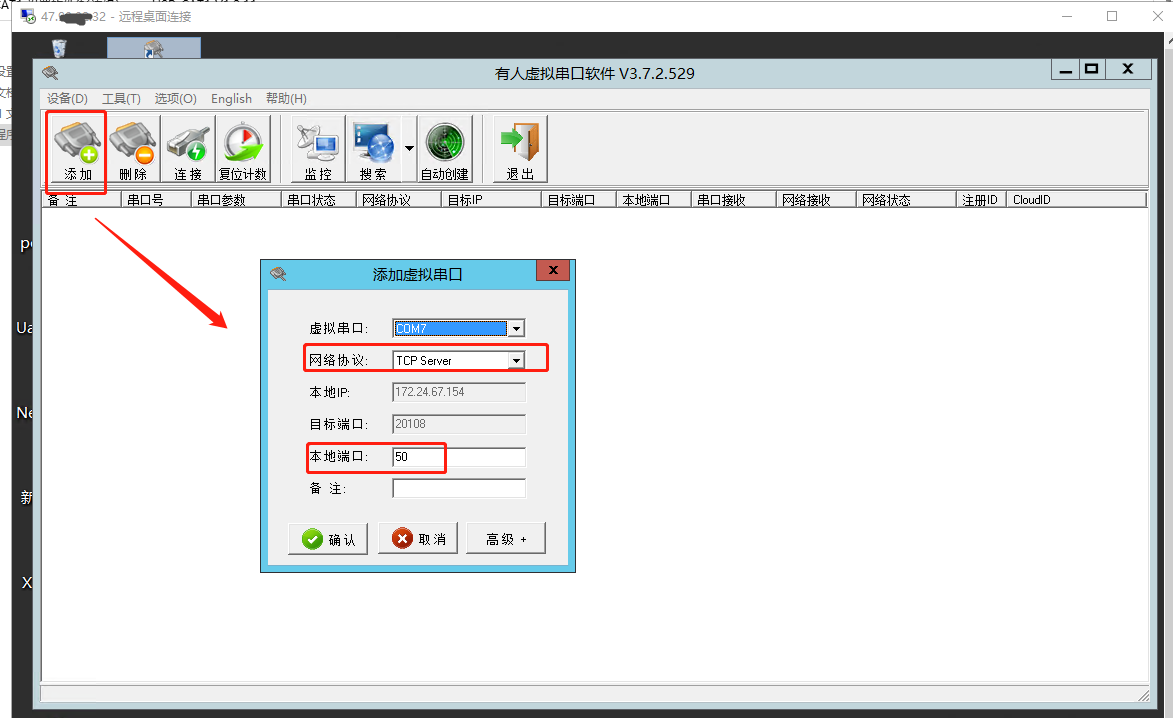The height and width of the screenshot is (718, 1173).
Task: Open the 网络协议 TCP Server dropdown
Action: click(x=516, y=361)
